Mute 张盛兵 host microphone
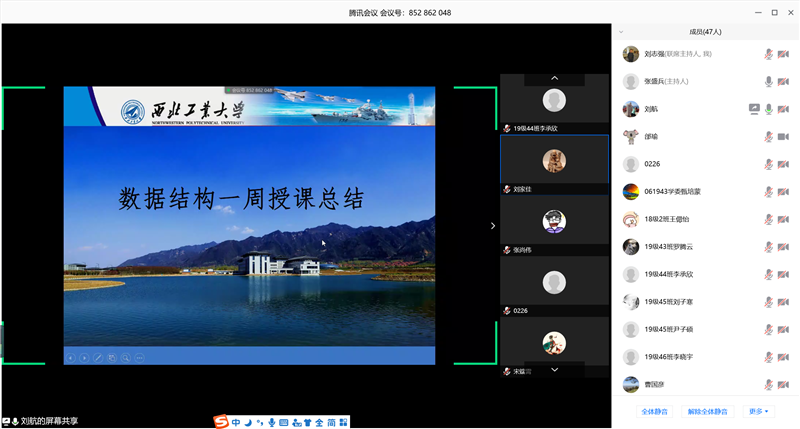The width and height of the screenshot is (800, 429). (768, 82)
